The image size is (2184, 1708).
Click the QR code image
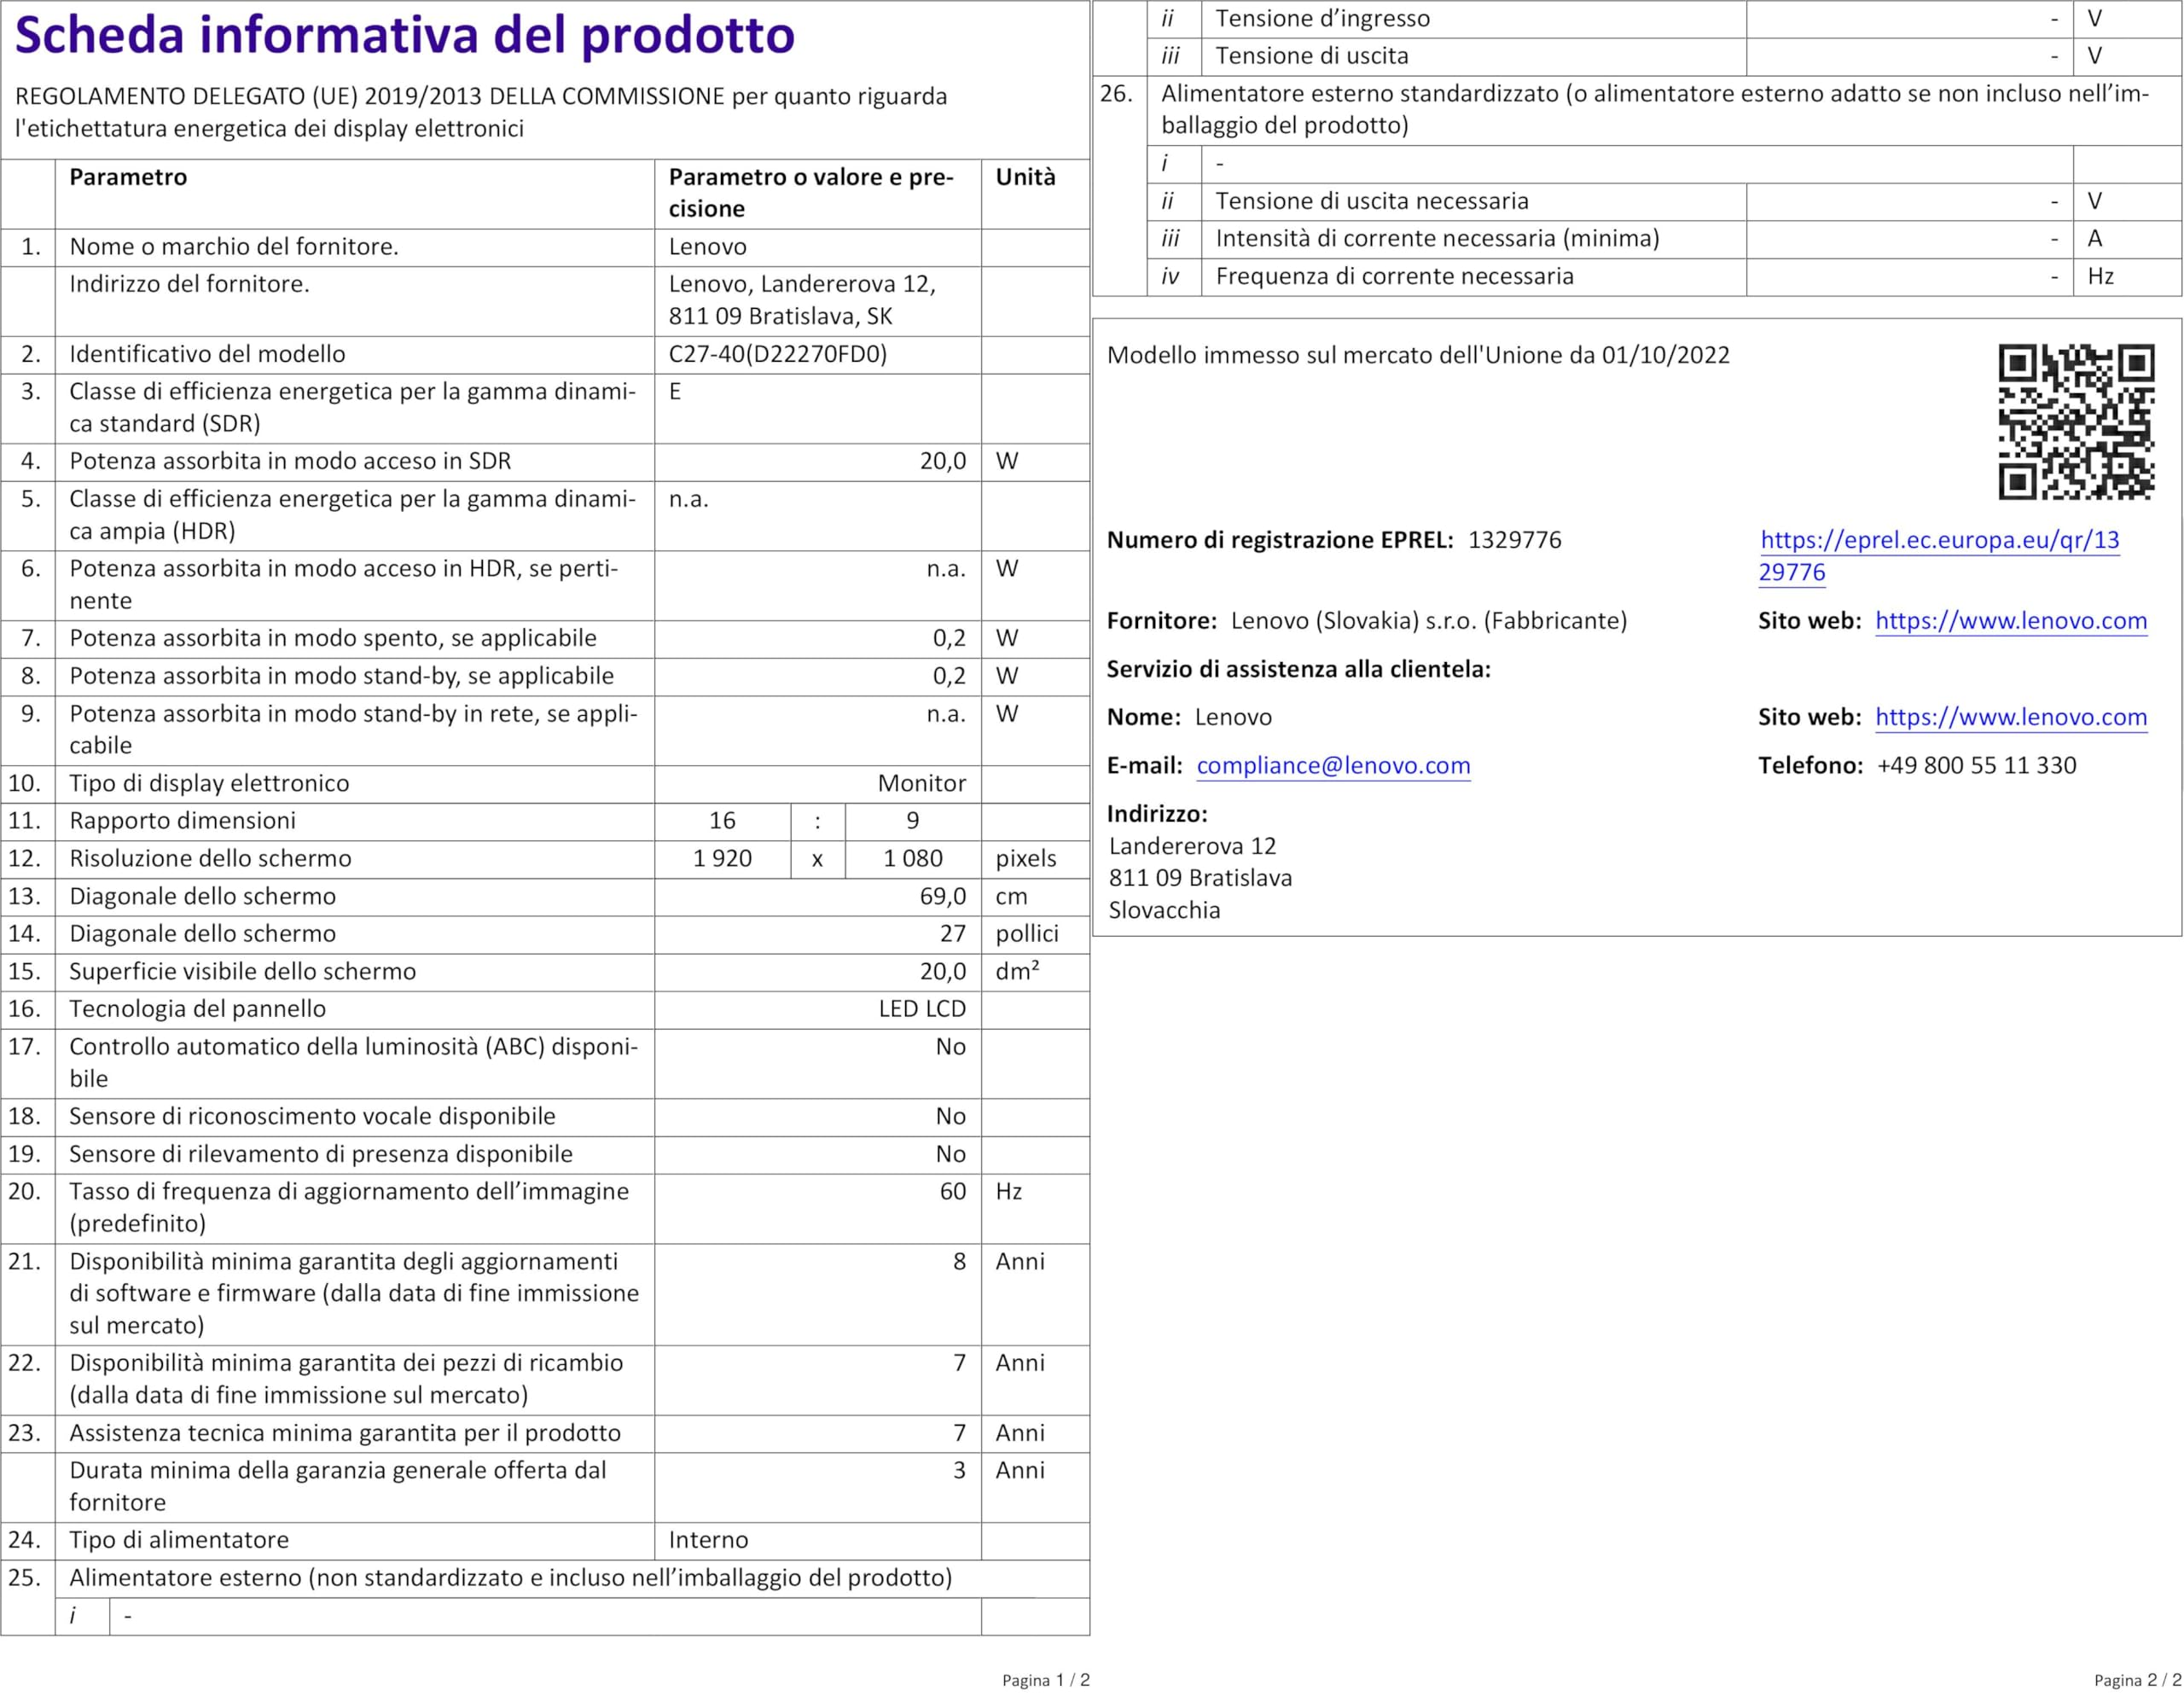click(2076, 421)
